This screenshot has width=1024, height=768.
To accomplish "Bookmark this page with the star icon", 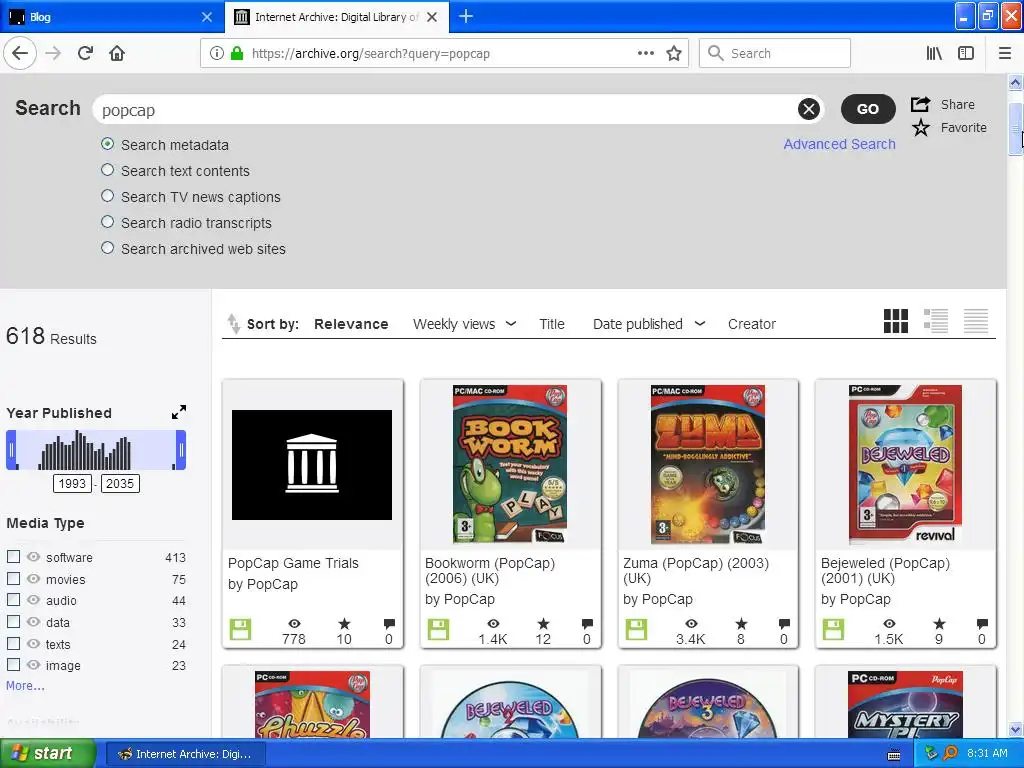I will click(674, 54).
